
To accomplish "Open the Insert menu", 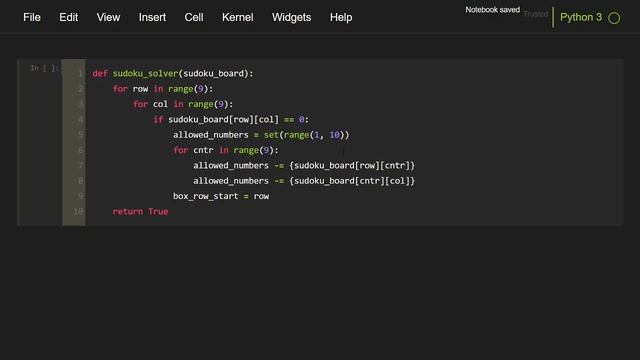I will (x=152, y=18).
